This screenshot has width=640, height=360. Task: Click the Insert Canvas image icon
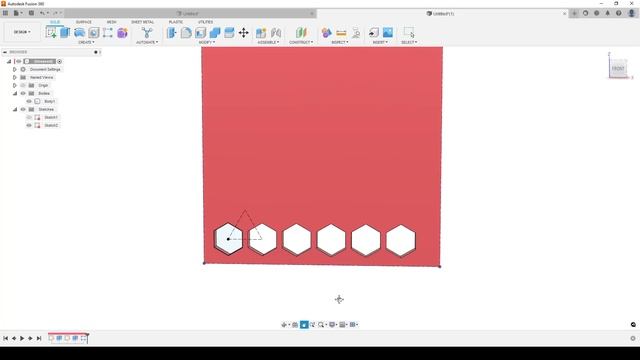pyautogui.click(x=388, y=33)
